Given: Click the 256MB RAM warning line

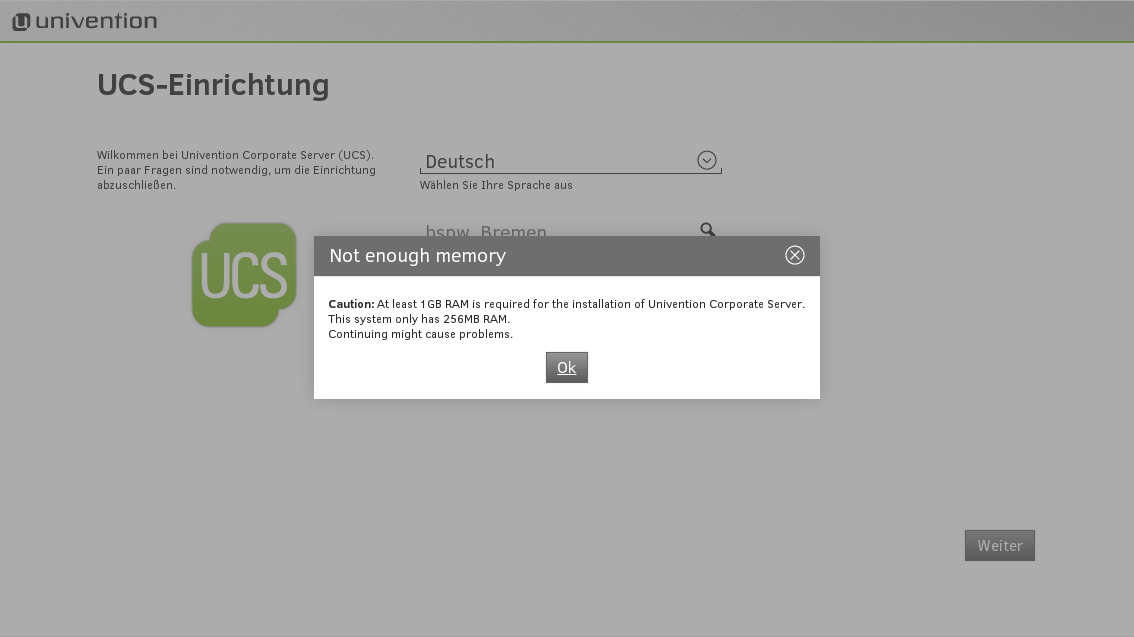Looking at the screenshot, I should click(419, 319).
